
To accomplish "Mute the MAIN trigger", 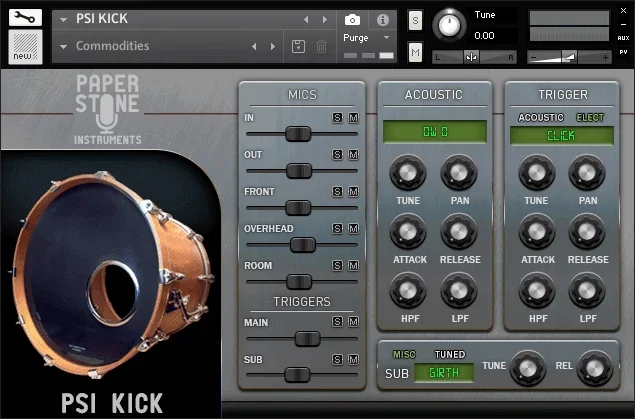I will 354,322.
